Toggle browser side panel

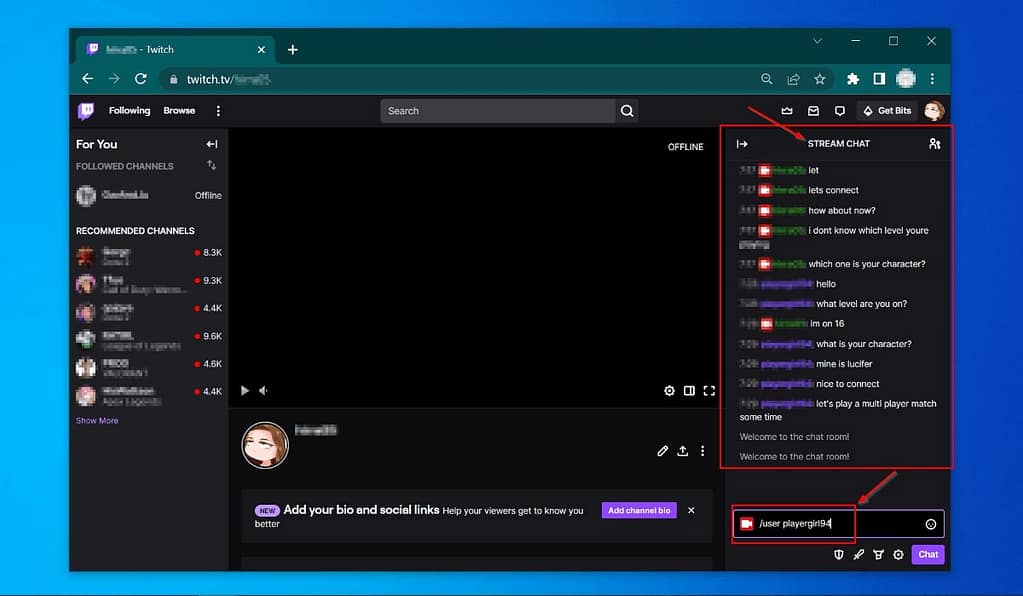click(879, 79)
